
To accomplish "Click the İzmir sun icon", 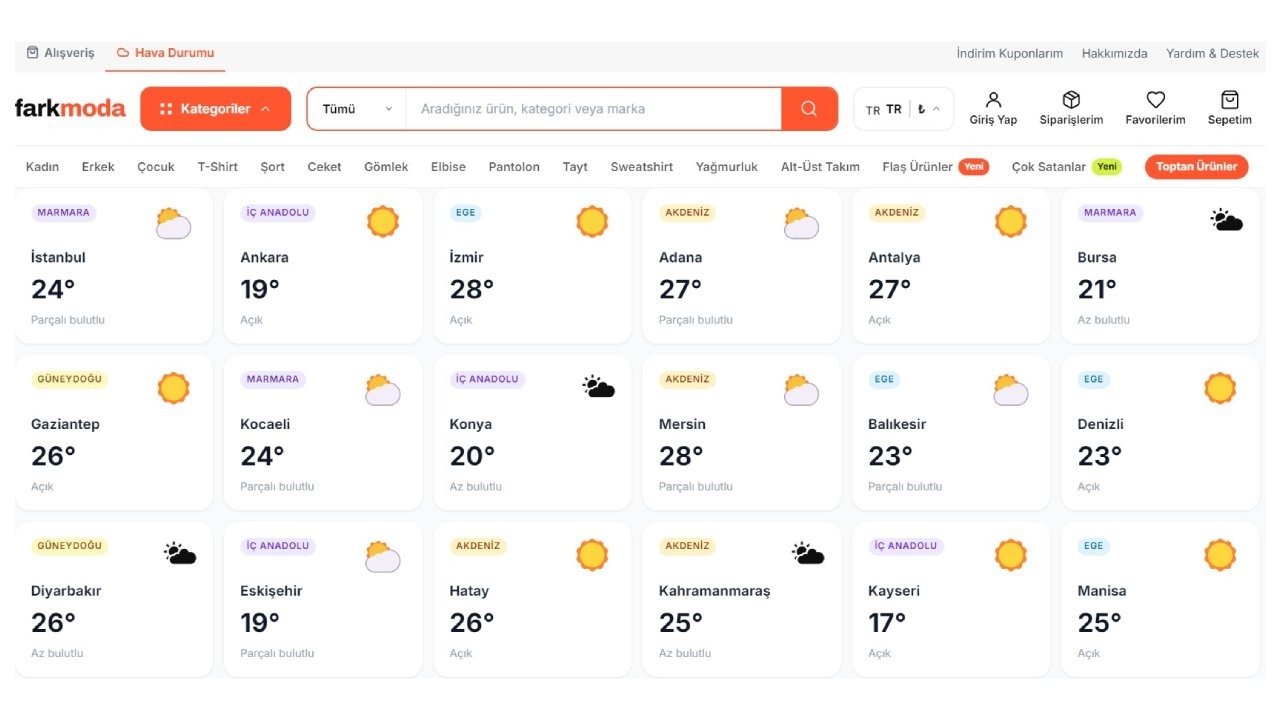I will pyautogui.click(x=592, y=221).
